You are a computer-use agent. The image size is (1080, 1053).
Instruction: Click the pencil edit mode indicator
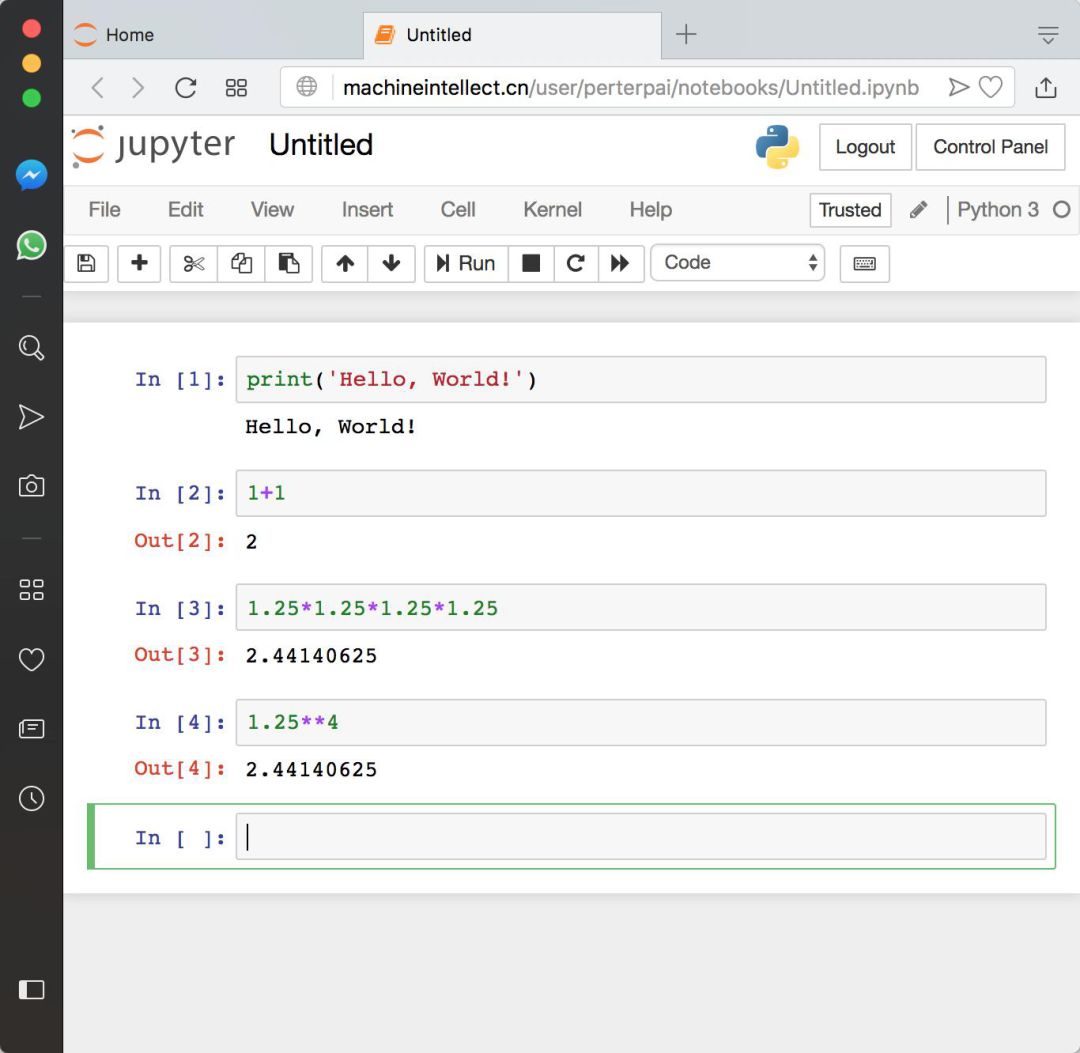[x=918, y=209]
